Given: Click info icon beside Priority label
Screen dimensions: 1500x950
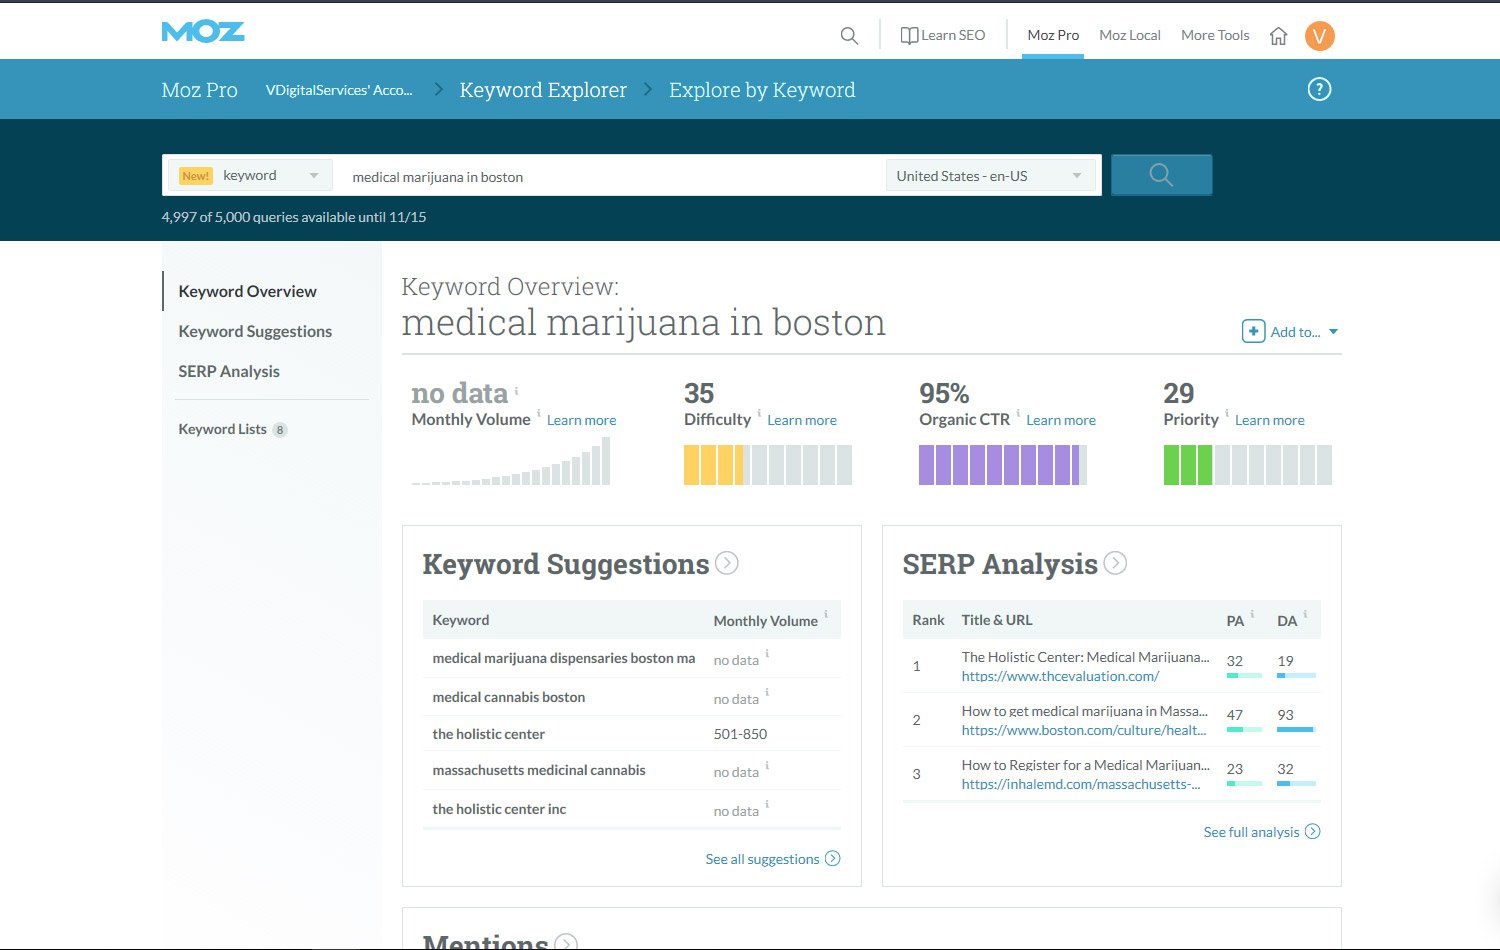Looking at the screenshot, I should (1227, 413).
